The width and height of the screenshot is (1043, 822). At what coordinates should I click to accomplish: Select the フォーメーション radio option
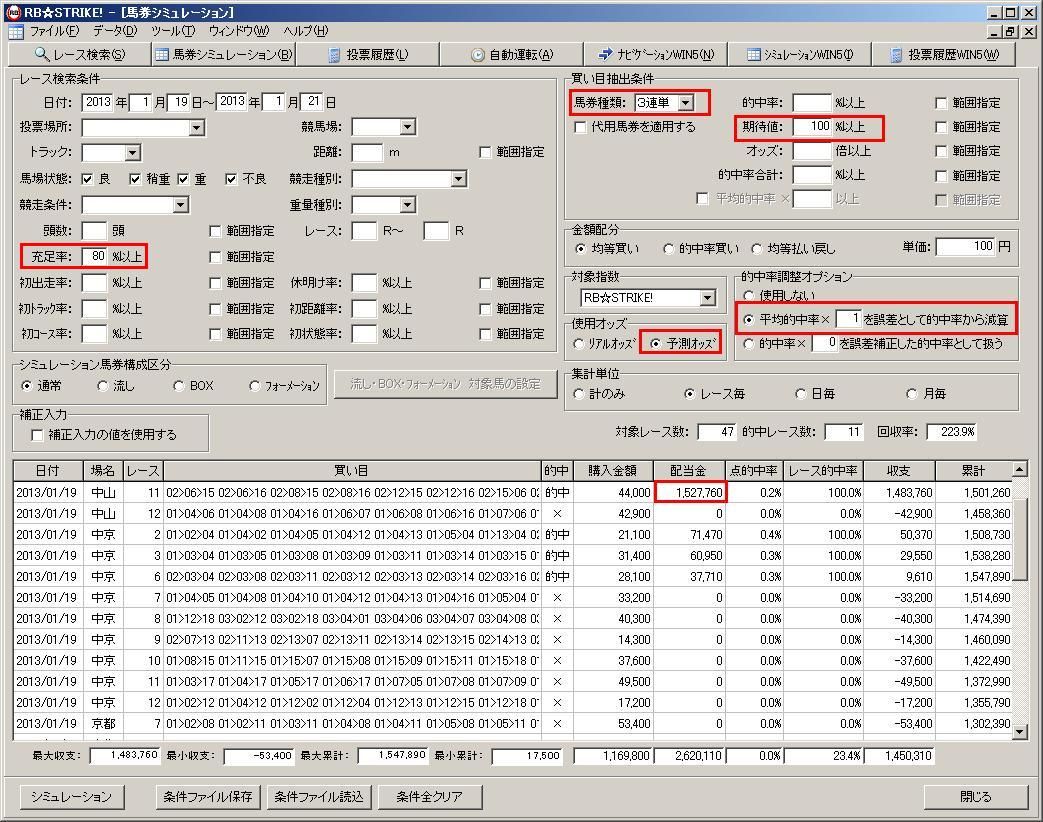coord(254,386)
